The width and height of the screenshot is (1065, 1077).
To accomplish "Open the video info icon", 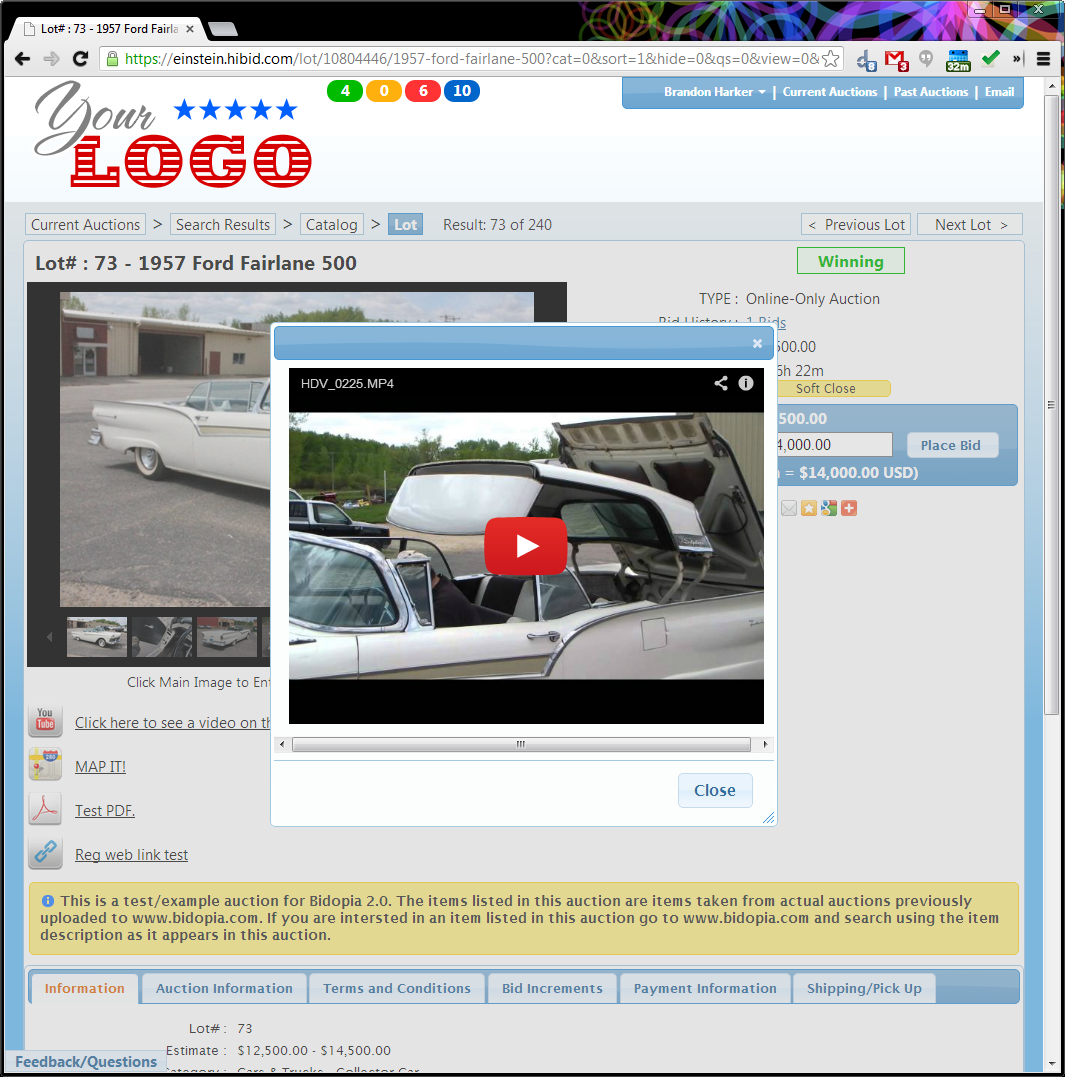I will pyautogui.click(x=746, y=383).
